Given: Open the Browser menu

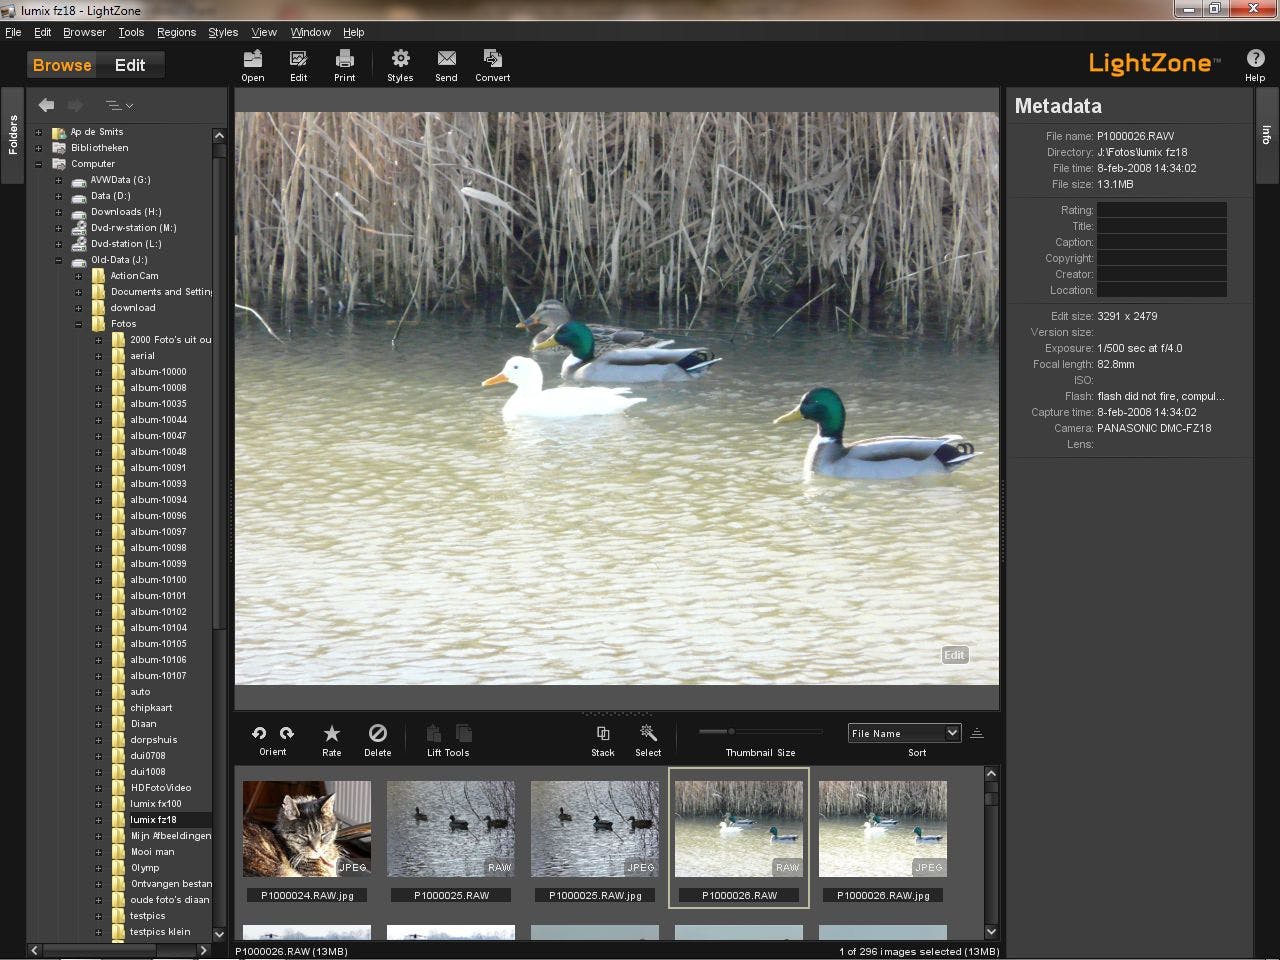Looking at the screenshot, I should click(84, 32).
